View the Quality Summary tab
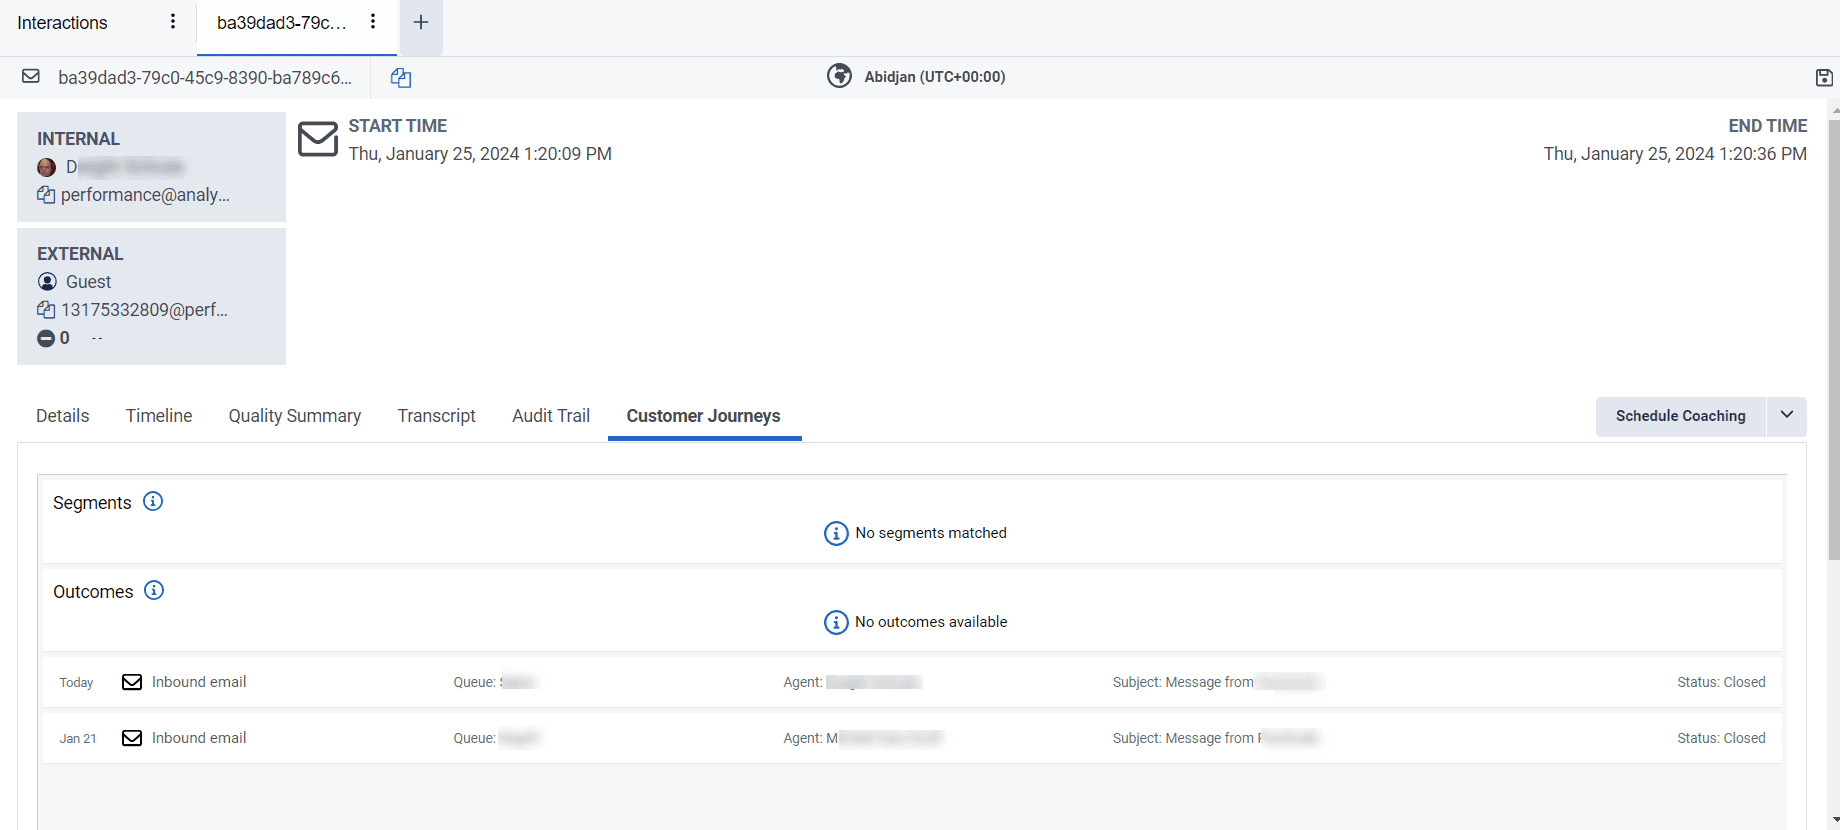The image size is (1840, 830). [294, 416]
